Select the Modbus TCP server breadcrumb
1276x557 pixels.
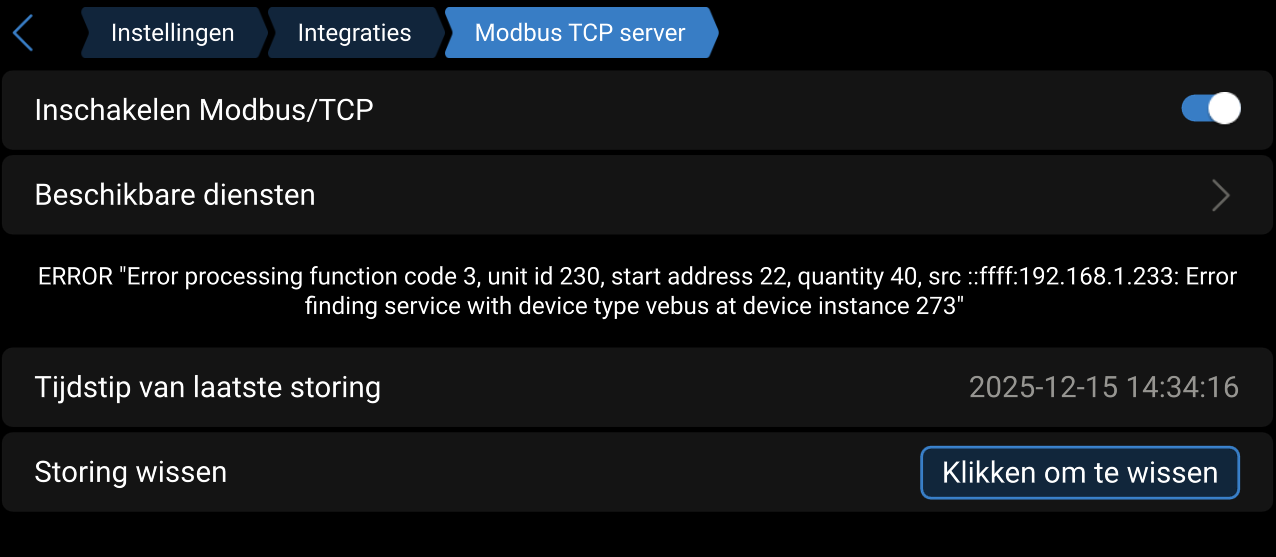pyautogui.click(x=580, y=33)
